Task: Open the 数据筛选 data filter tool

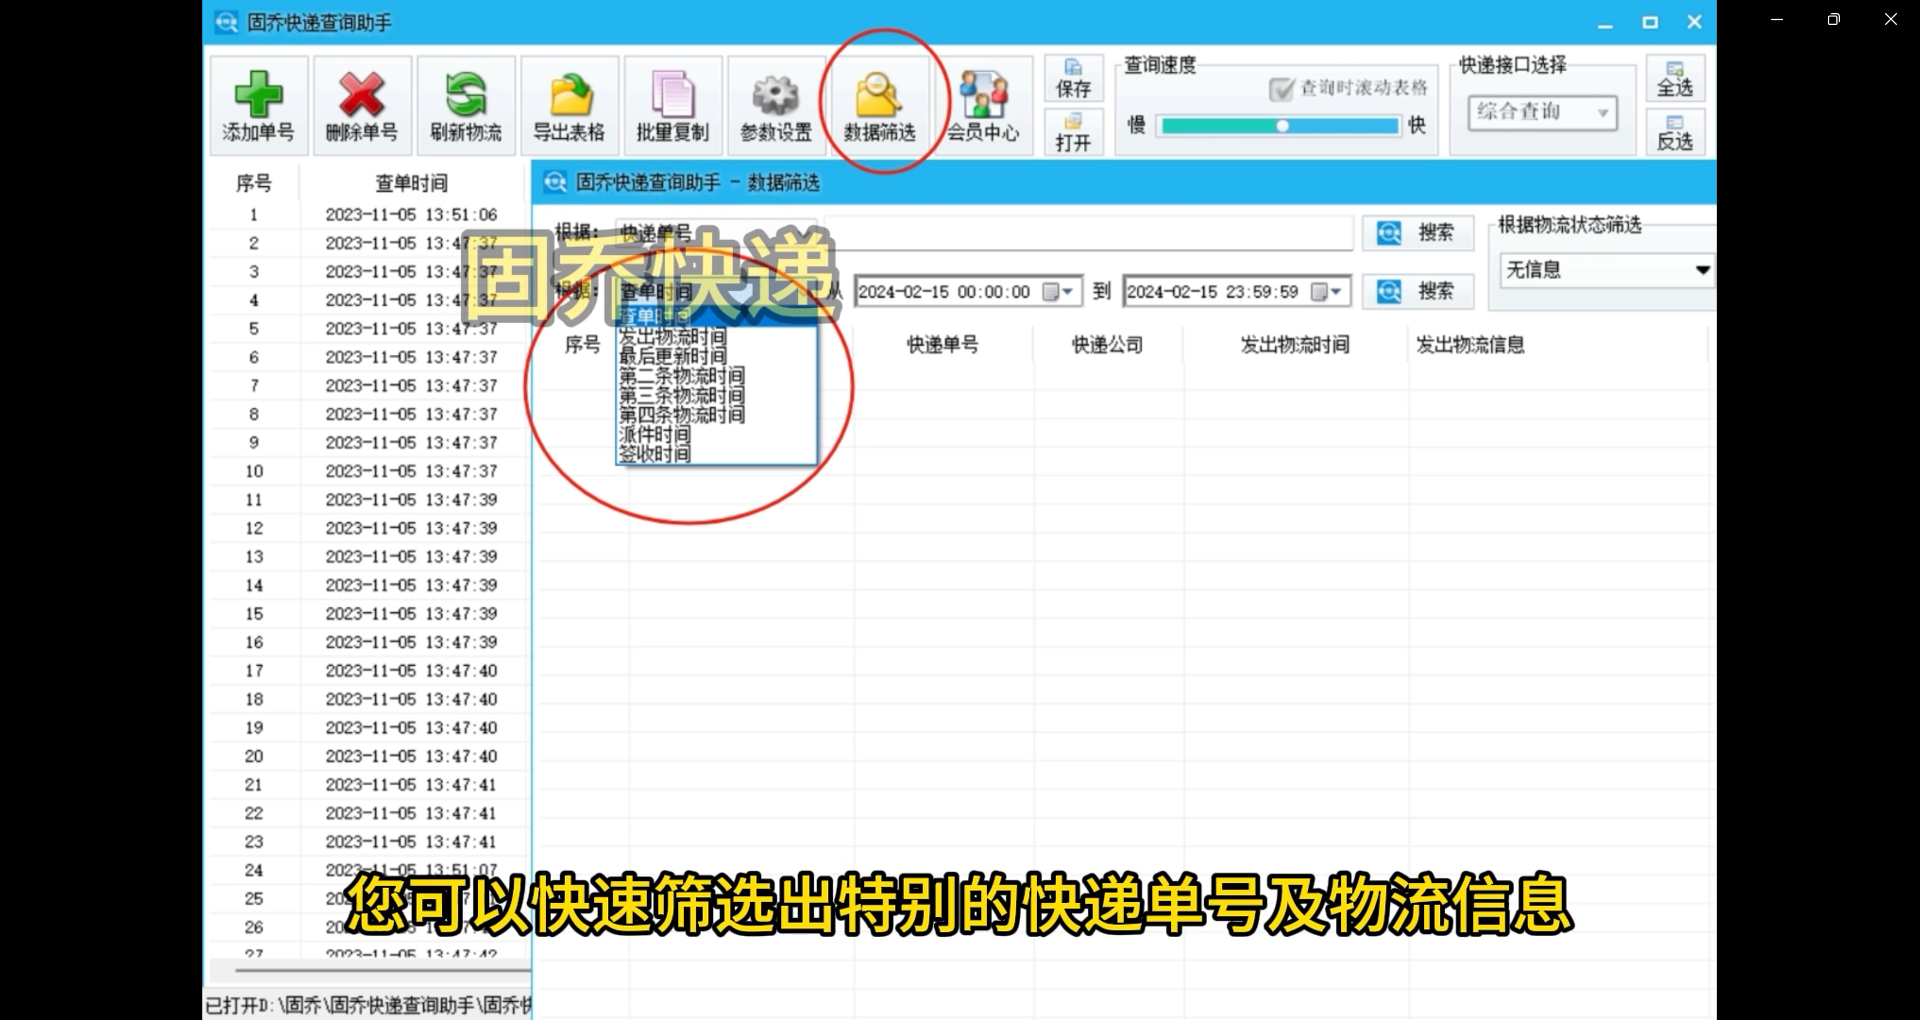Action: click(x=880, y=105)
